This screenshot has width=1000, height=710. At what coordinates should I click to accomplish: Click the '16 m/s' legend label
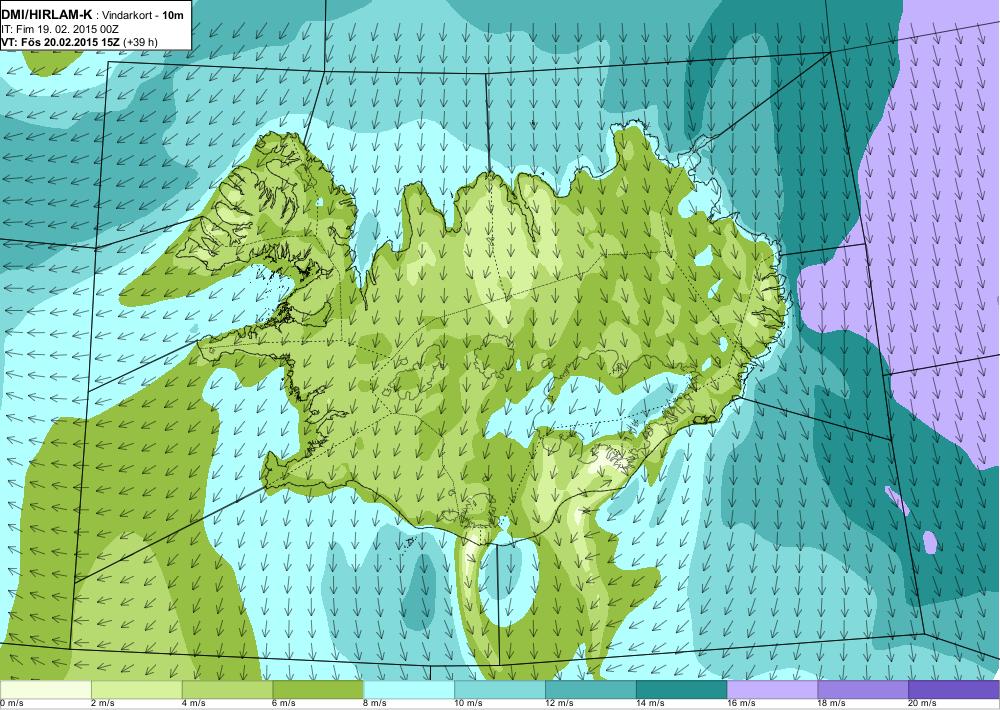click(741, 704)
